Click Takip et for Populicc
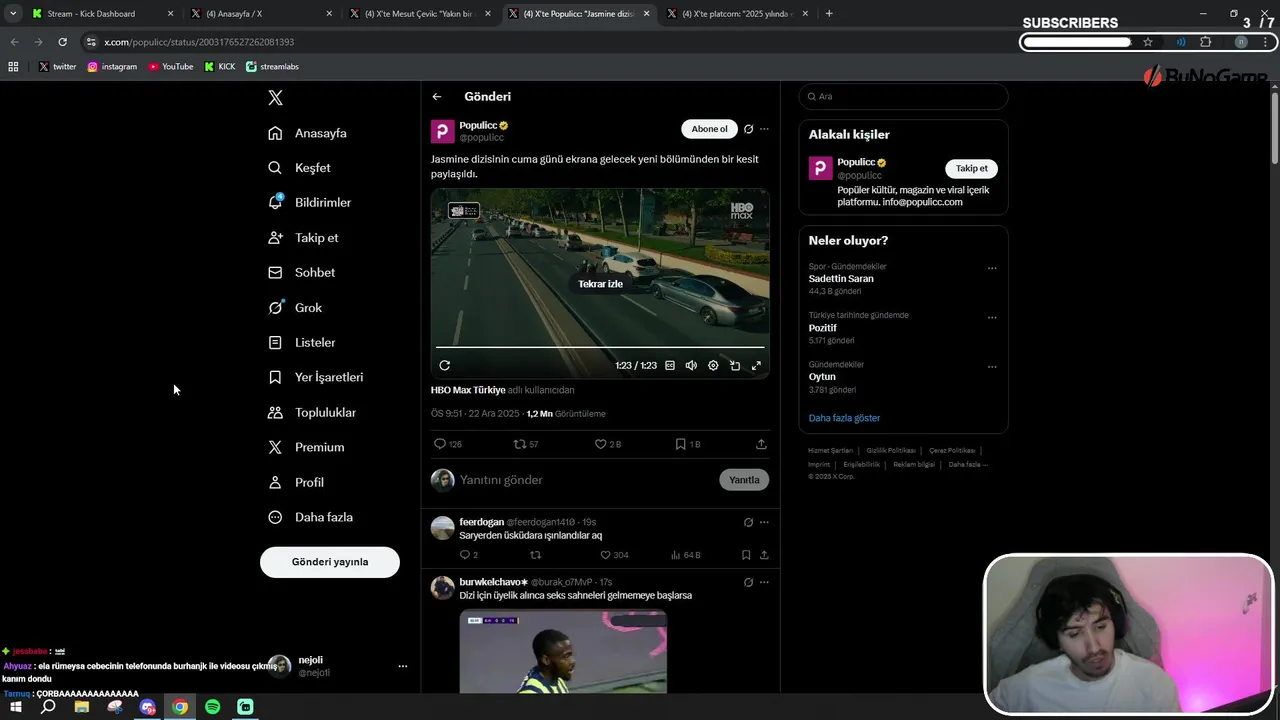 [971, 168]
